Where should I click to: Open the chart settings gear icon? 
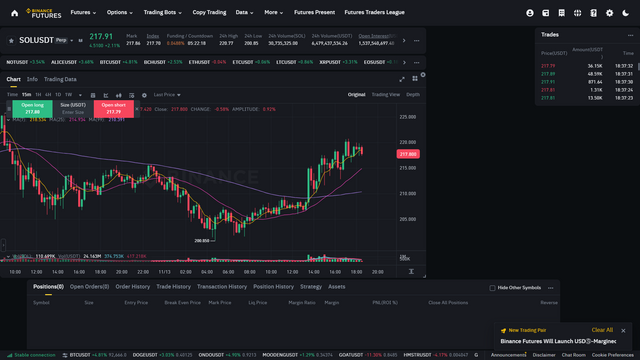click(144, 95)
